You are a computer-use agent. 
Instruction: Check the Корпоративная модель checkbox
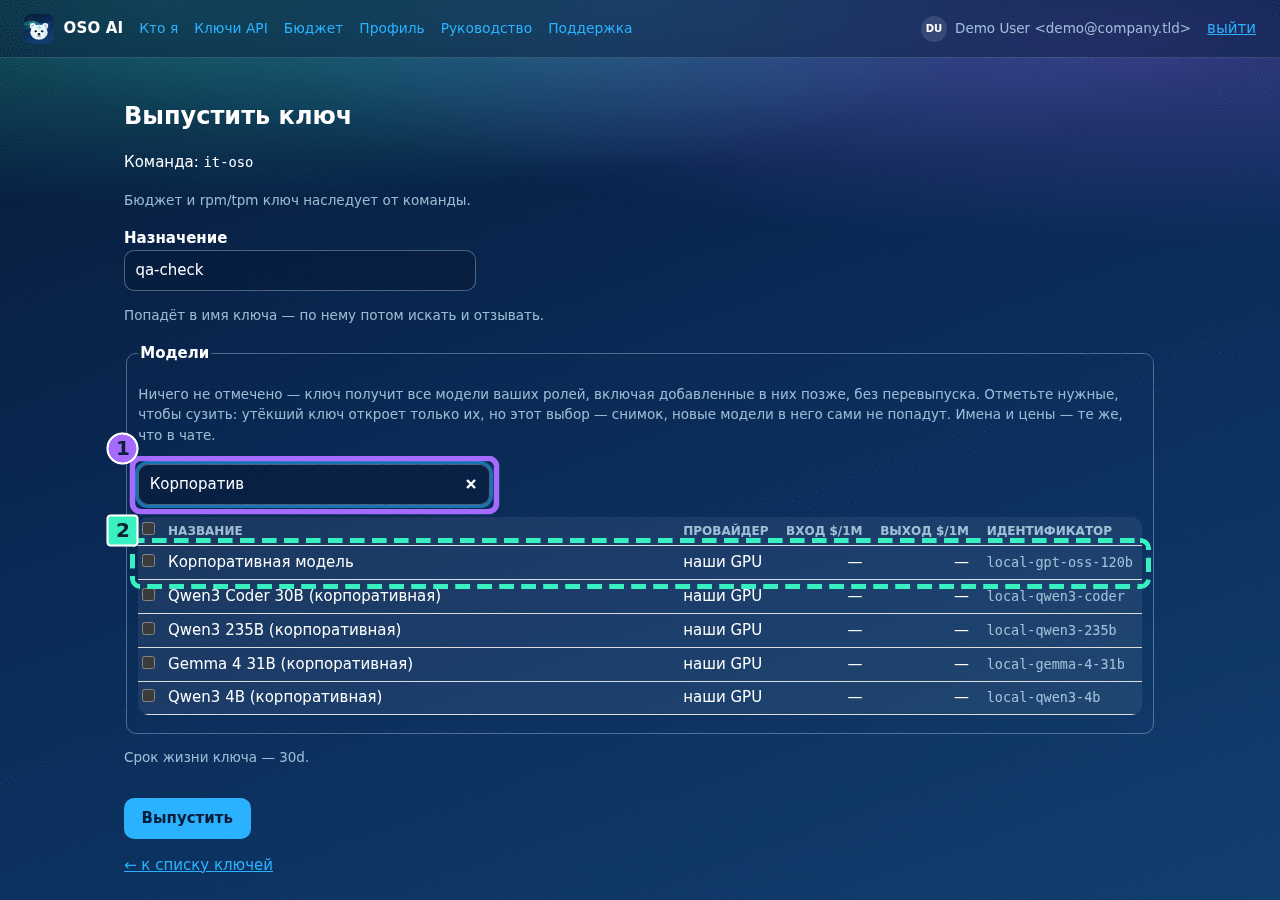148,561
